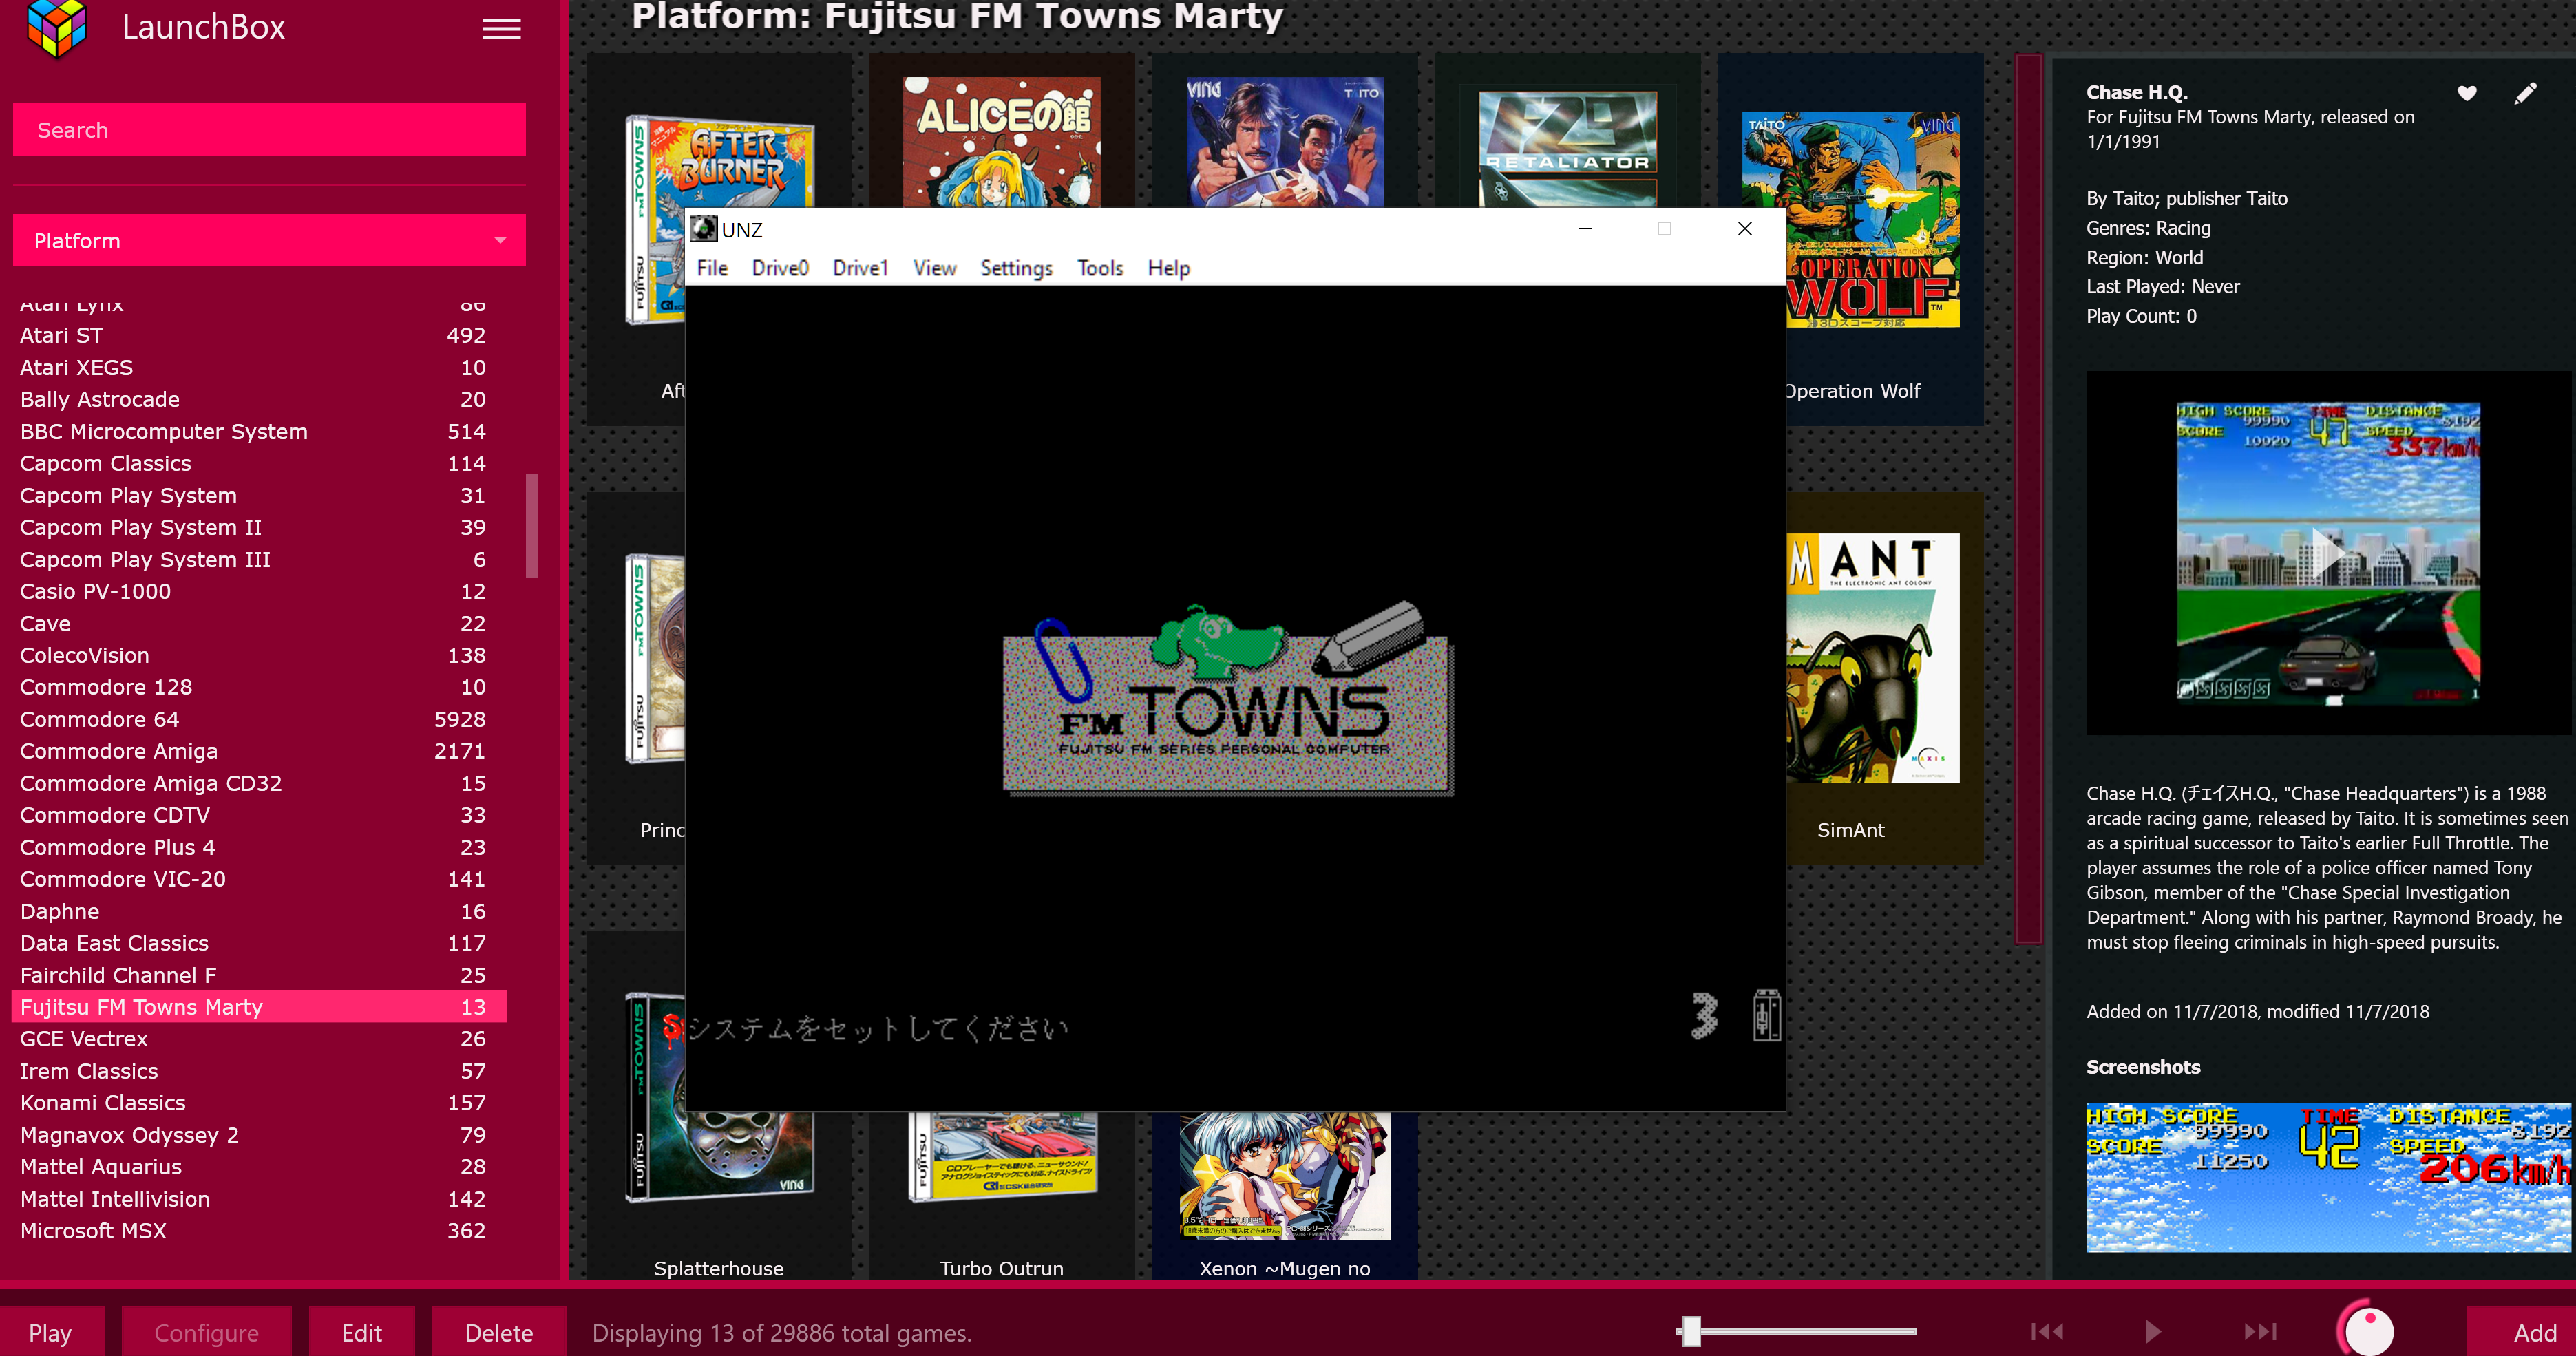
Task: Select Casio PV-1000 platform
Action: 258,591
